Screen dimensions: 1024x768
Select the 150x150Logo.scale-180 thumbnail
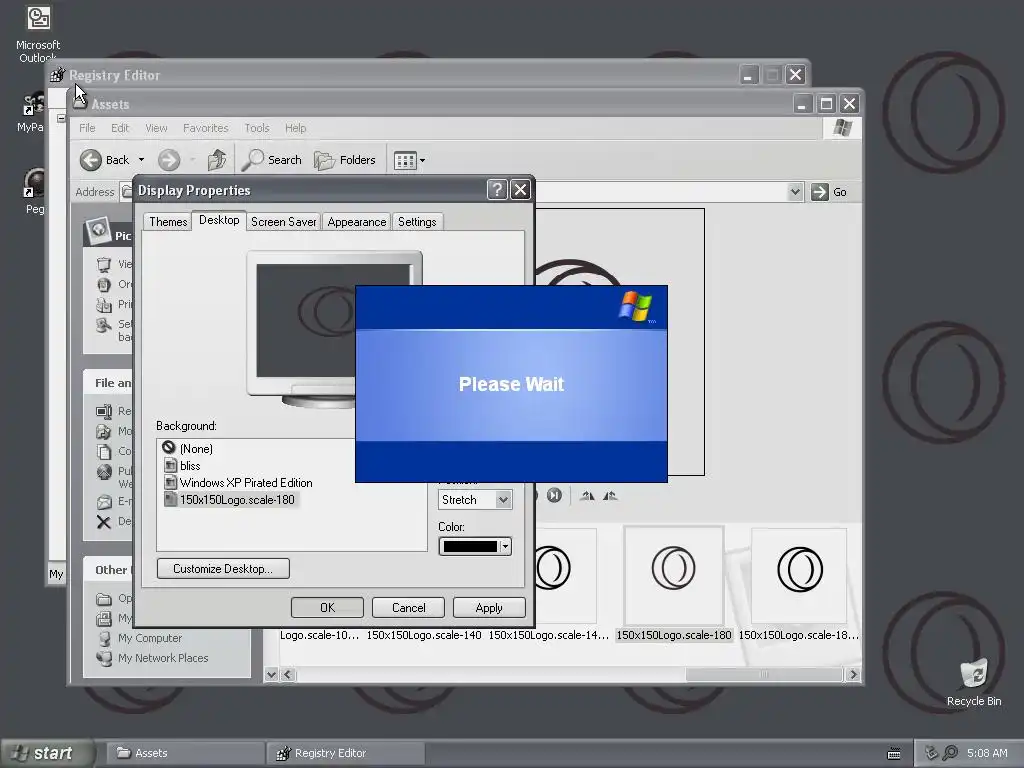click(x=674, y=575)
